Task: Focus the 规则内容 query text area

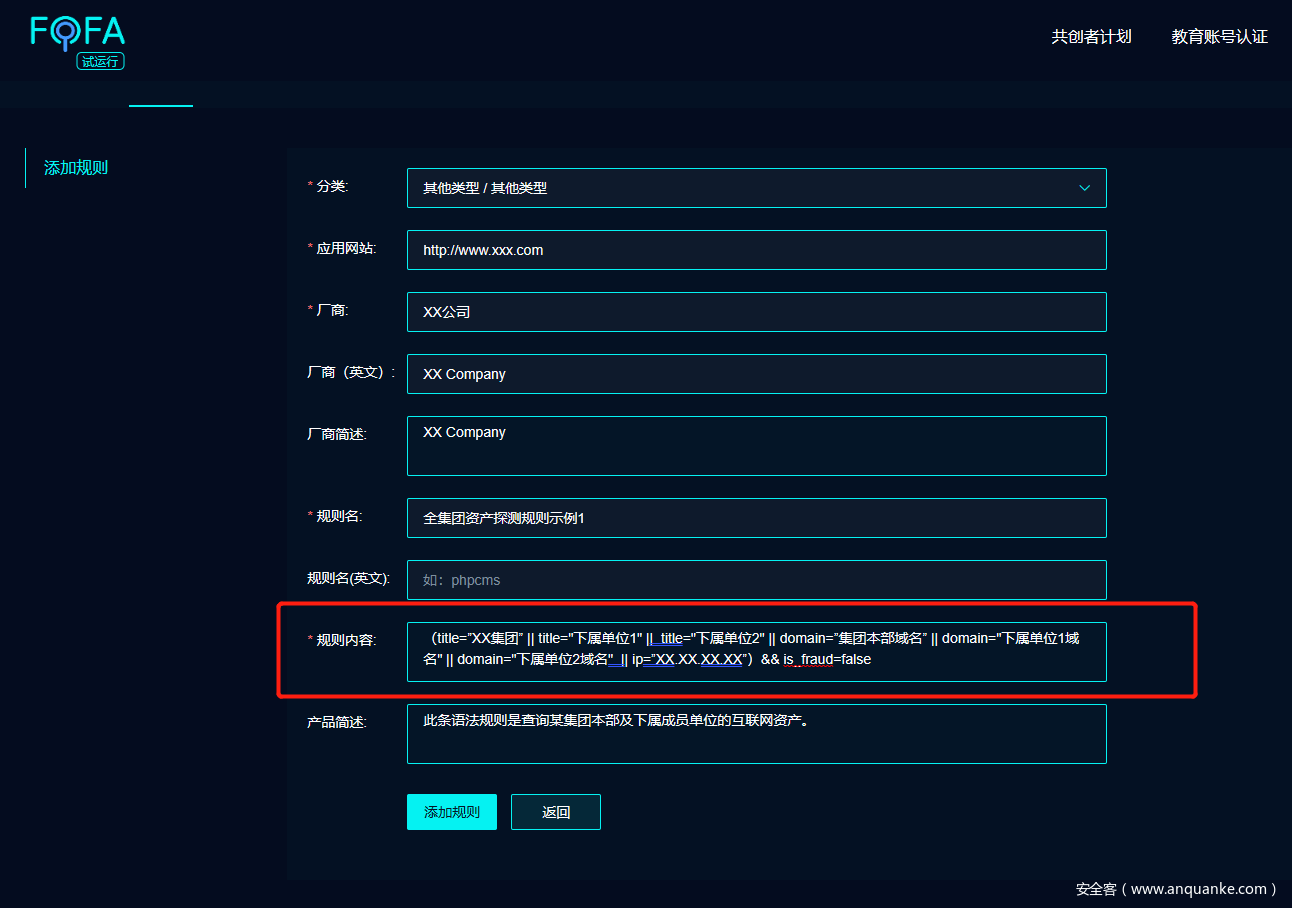Action: (756, 651)
